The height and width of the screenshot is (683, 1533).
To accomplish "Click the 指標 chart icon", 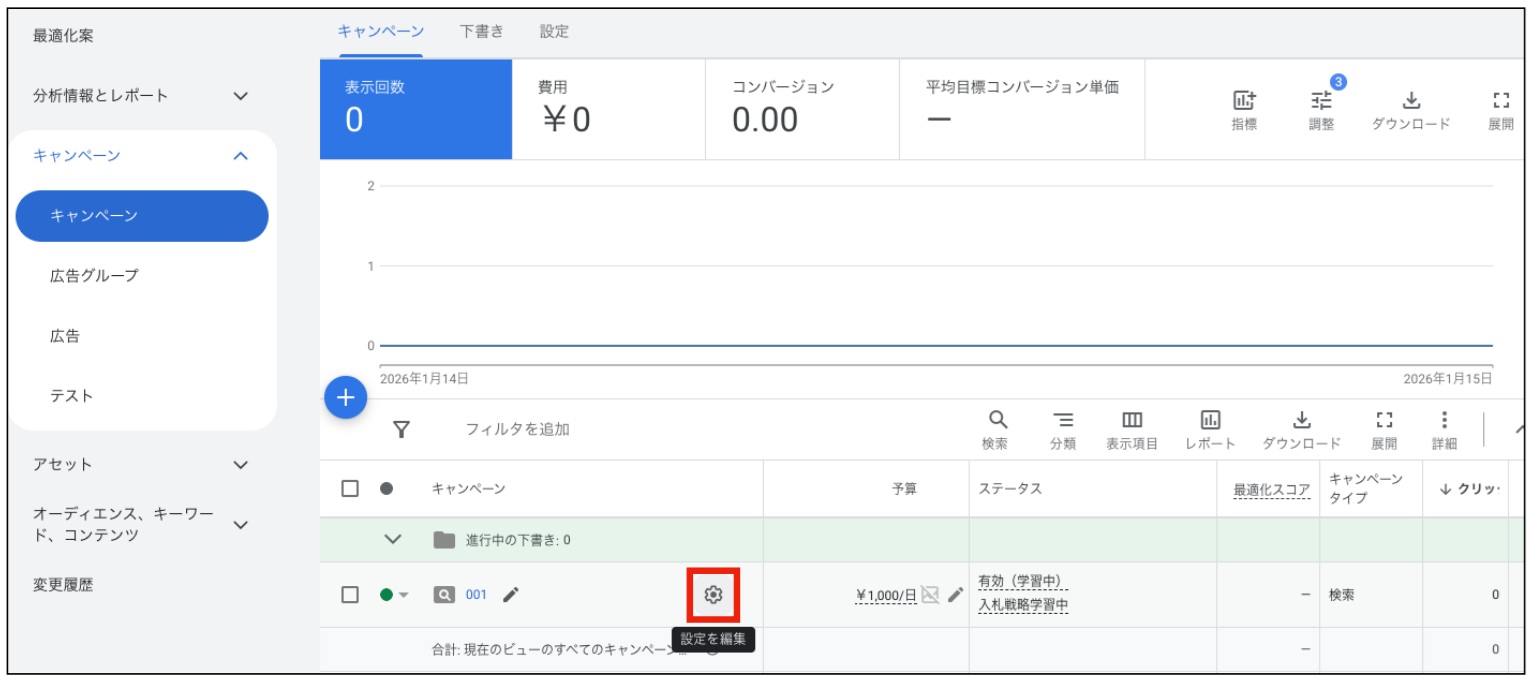I will 1244,101.
